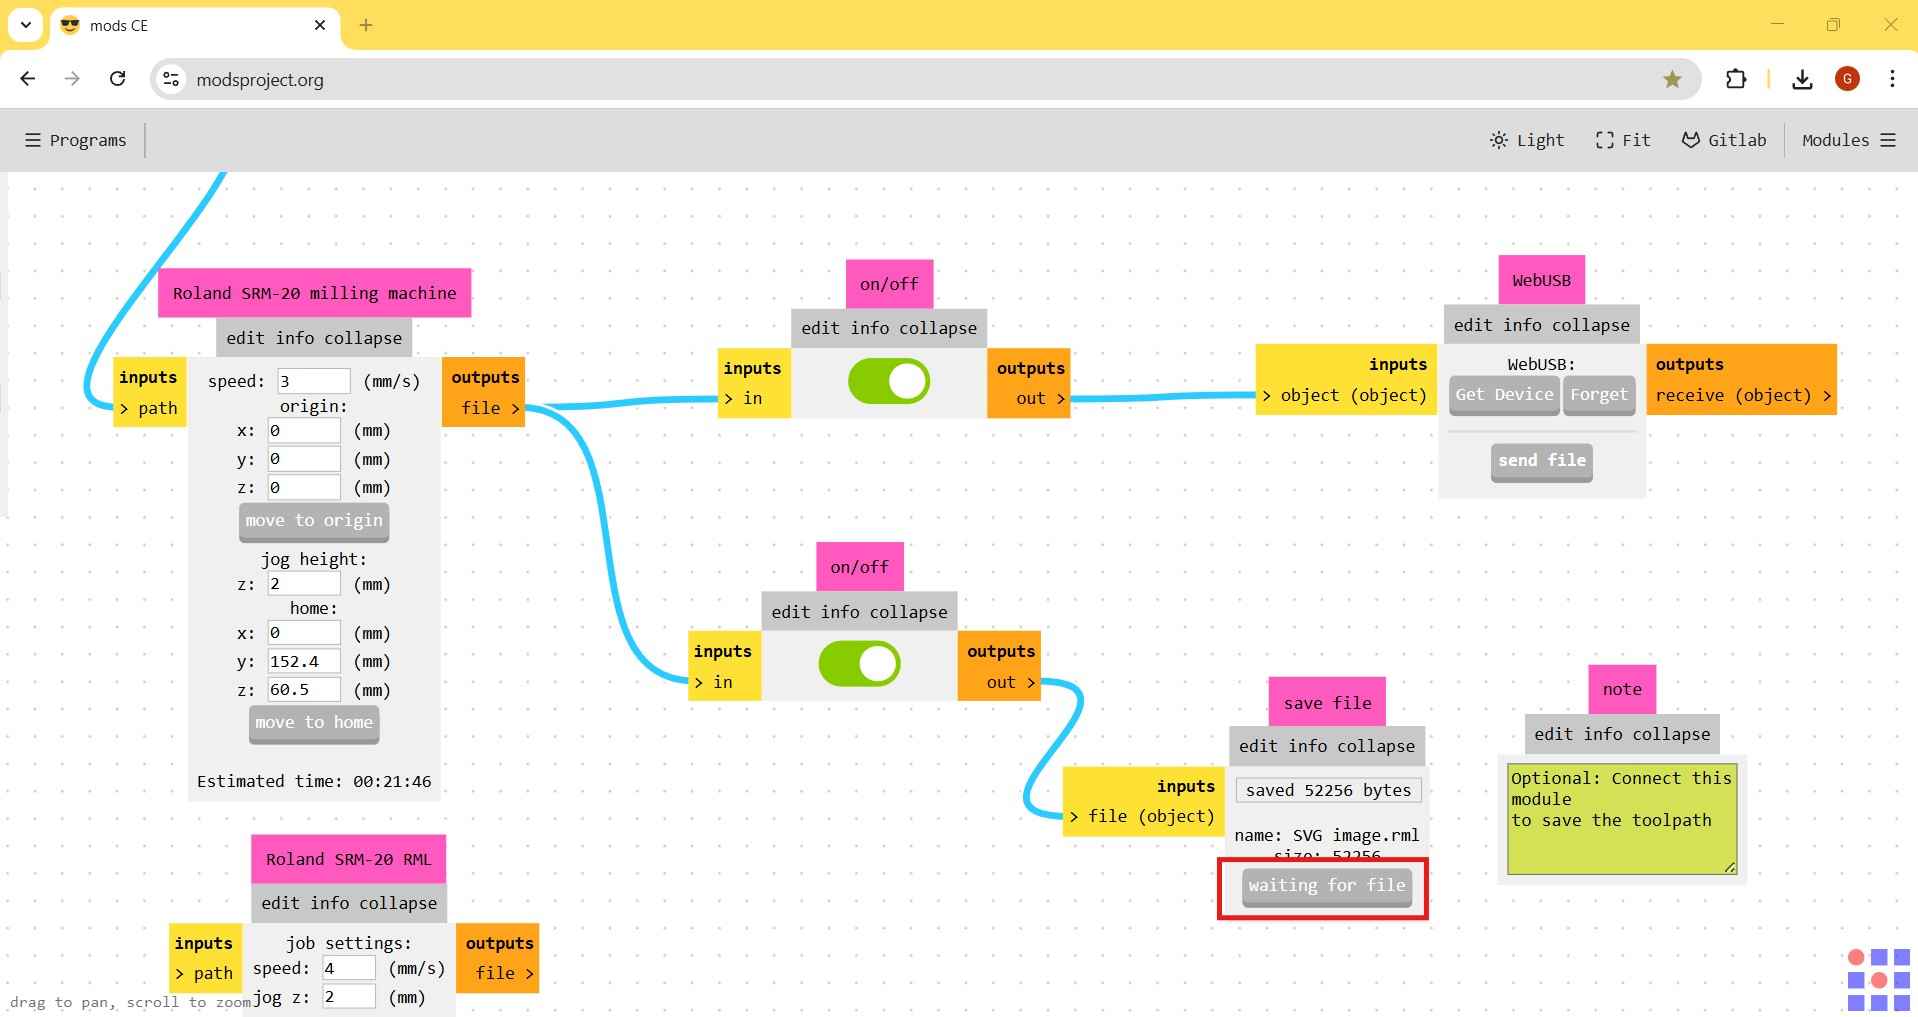Screen dimensions: 1918x1017
Task: Open the Gitlab link
Action: click(x=1724, y=140)
